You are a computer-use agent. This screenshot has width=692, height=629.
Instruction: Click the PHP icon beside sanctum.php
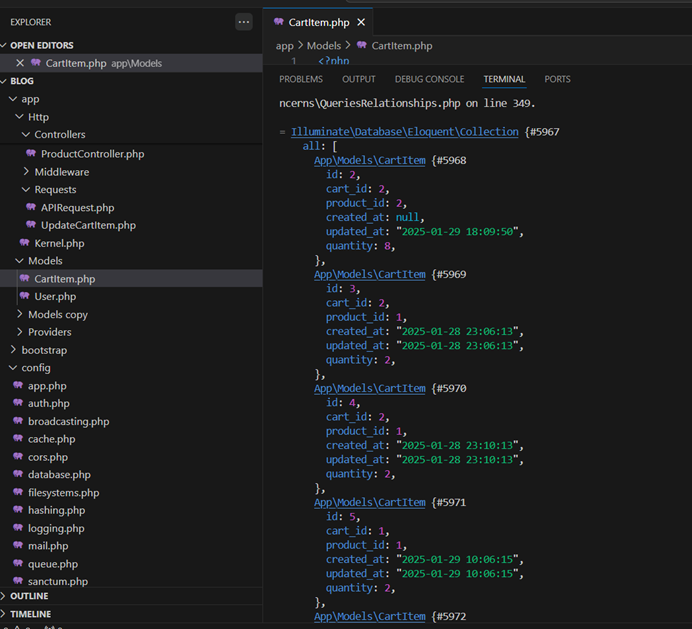(x=18, y=581)
